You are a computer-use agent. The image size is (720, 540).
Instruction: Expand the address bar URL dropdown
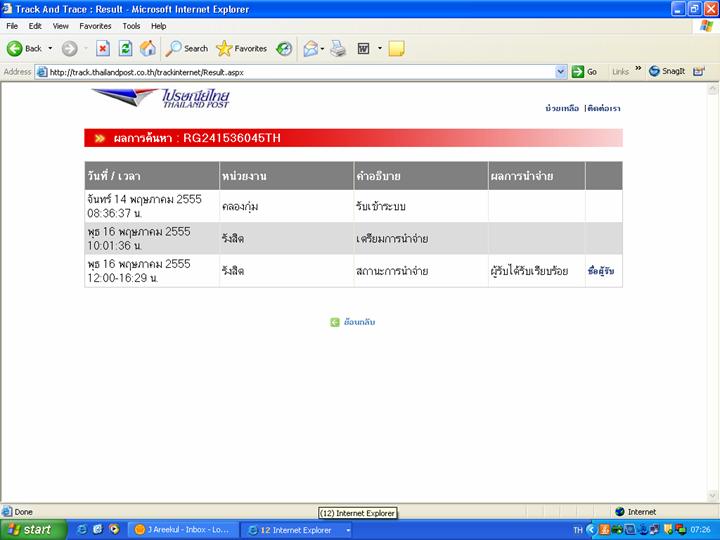pyautogui.click(x=561, y=72)
